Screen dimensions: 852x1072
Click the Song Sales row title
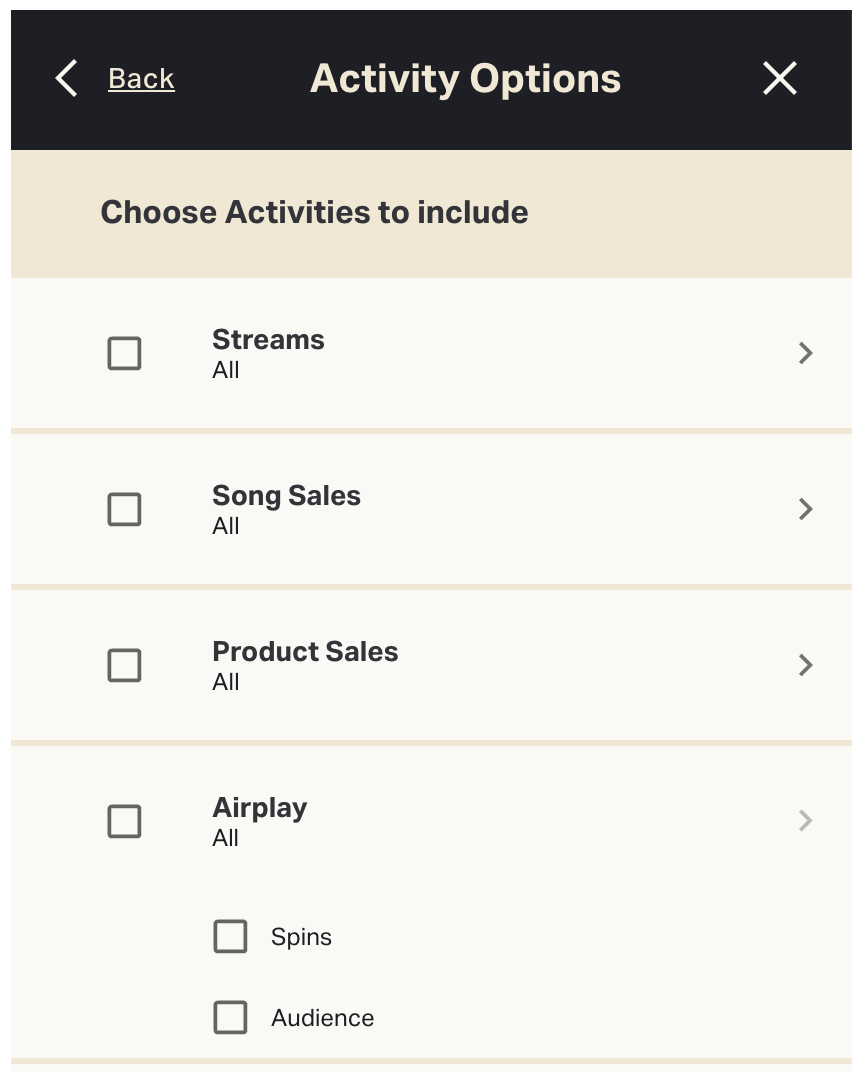(x=286, y=496)
